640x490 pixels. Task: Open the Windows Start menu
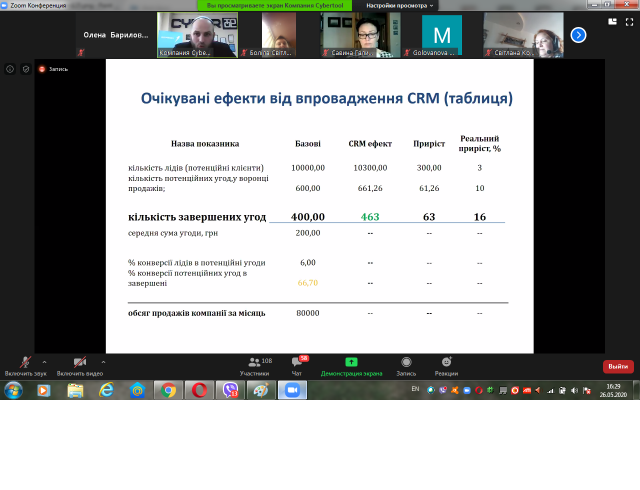pos(13,390)
